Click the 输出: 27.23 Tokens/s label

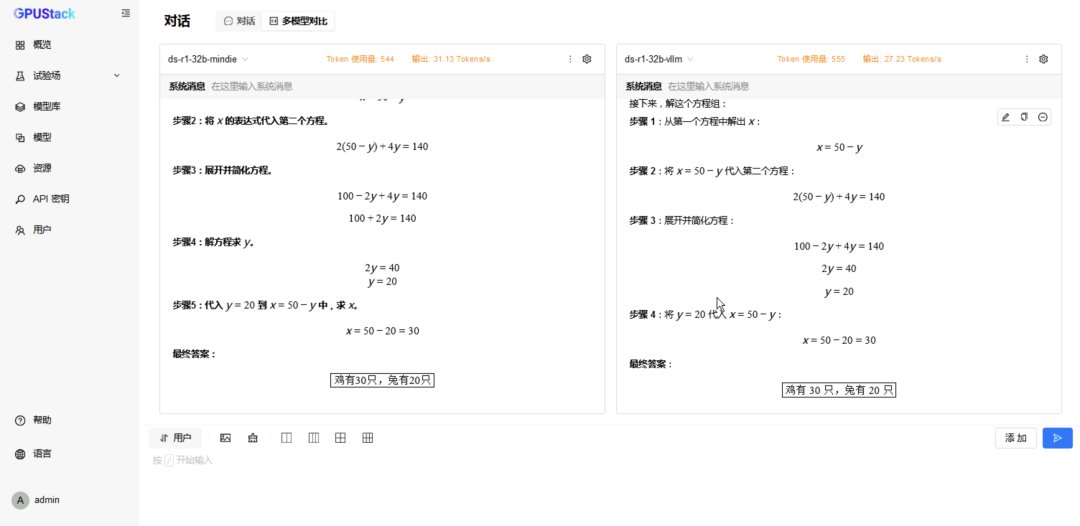point(902,59)
